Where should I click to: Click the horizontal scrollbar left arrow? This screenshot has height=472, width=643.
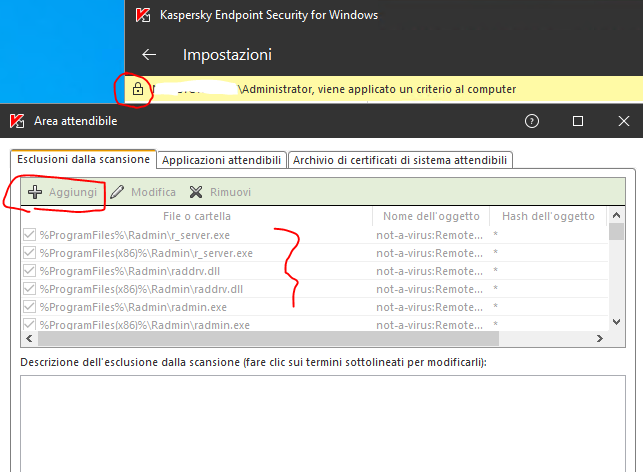pyautogui.click(x=29, y=338)
